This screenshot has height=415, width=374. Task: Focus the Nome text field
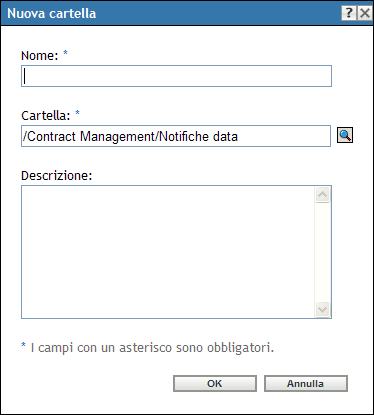[x=176, y=76]
